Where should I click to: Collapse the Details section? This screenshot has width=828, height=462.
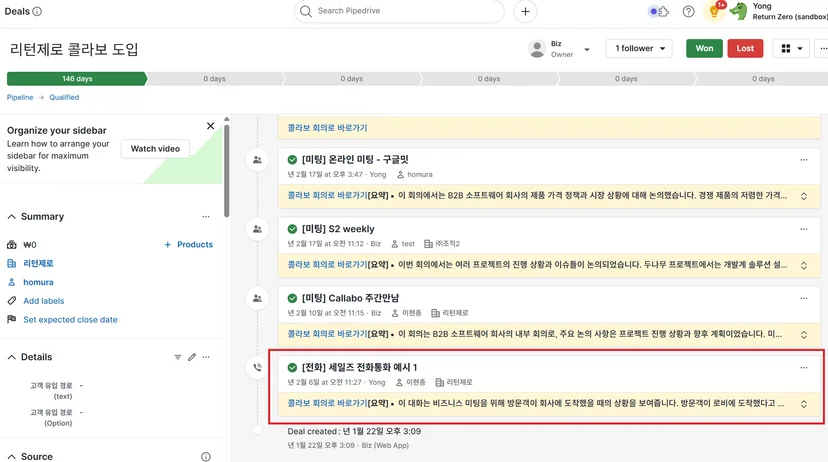[12, 357]
